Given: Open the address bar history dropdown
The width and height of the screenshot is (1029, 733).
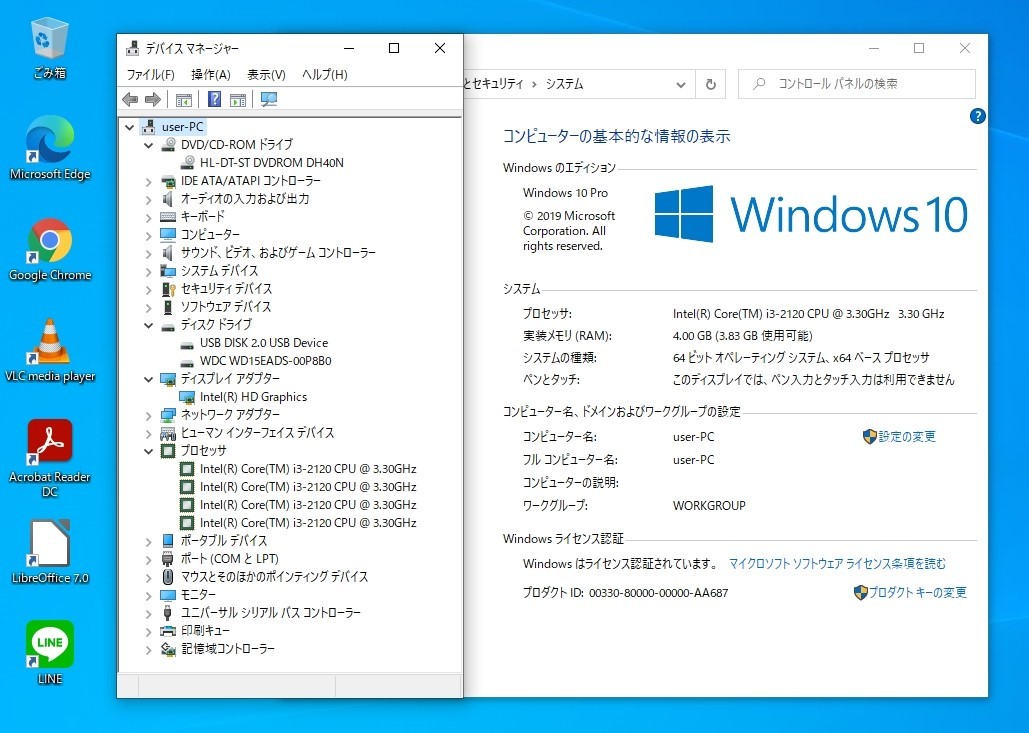Looking at the screenshot, I should (681, 85).
